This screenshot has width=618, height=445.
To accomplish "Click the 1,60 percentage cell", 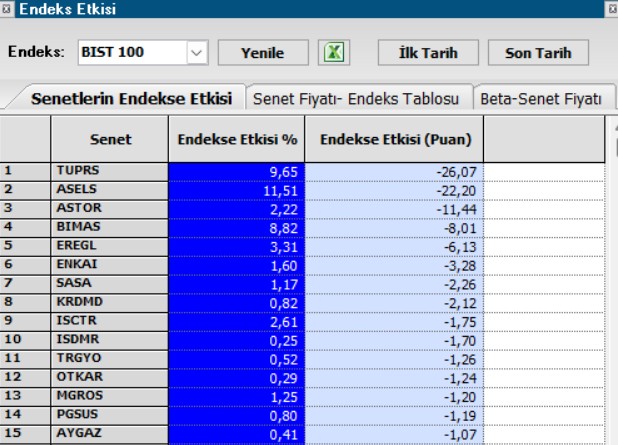I will (236, 266).
